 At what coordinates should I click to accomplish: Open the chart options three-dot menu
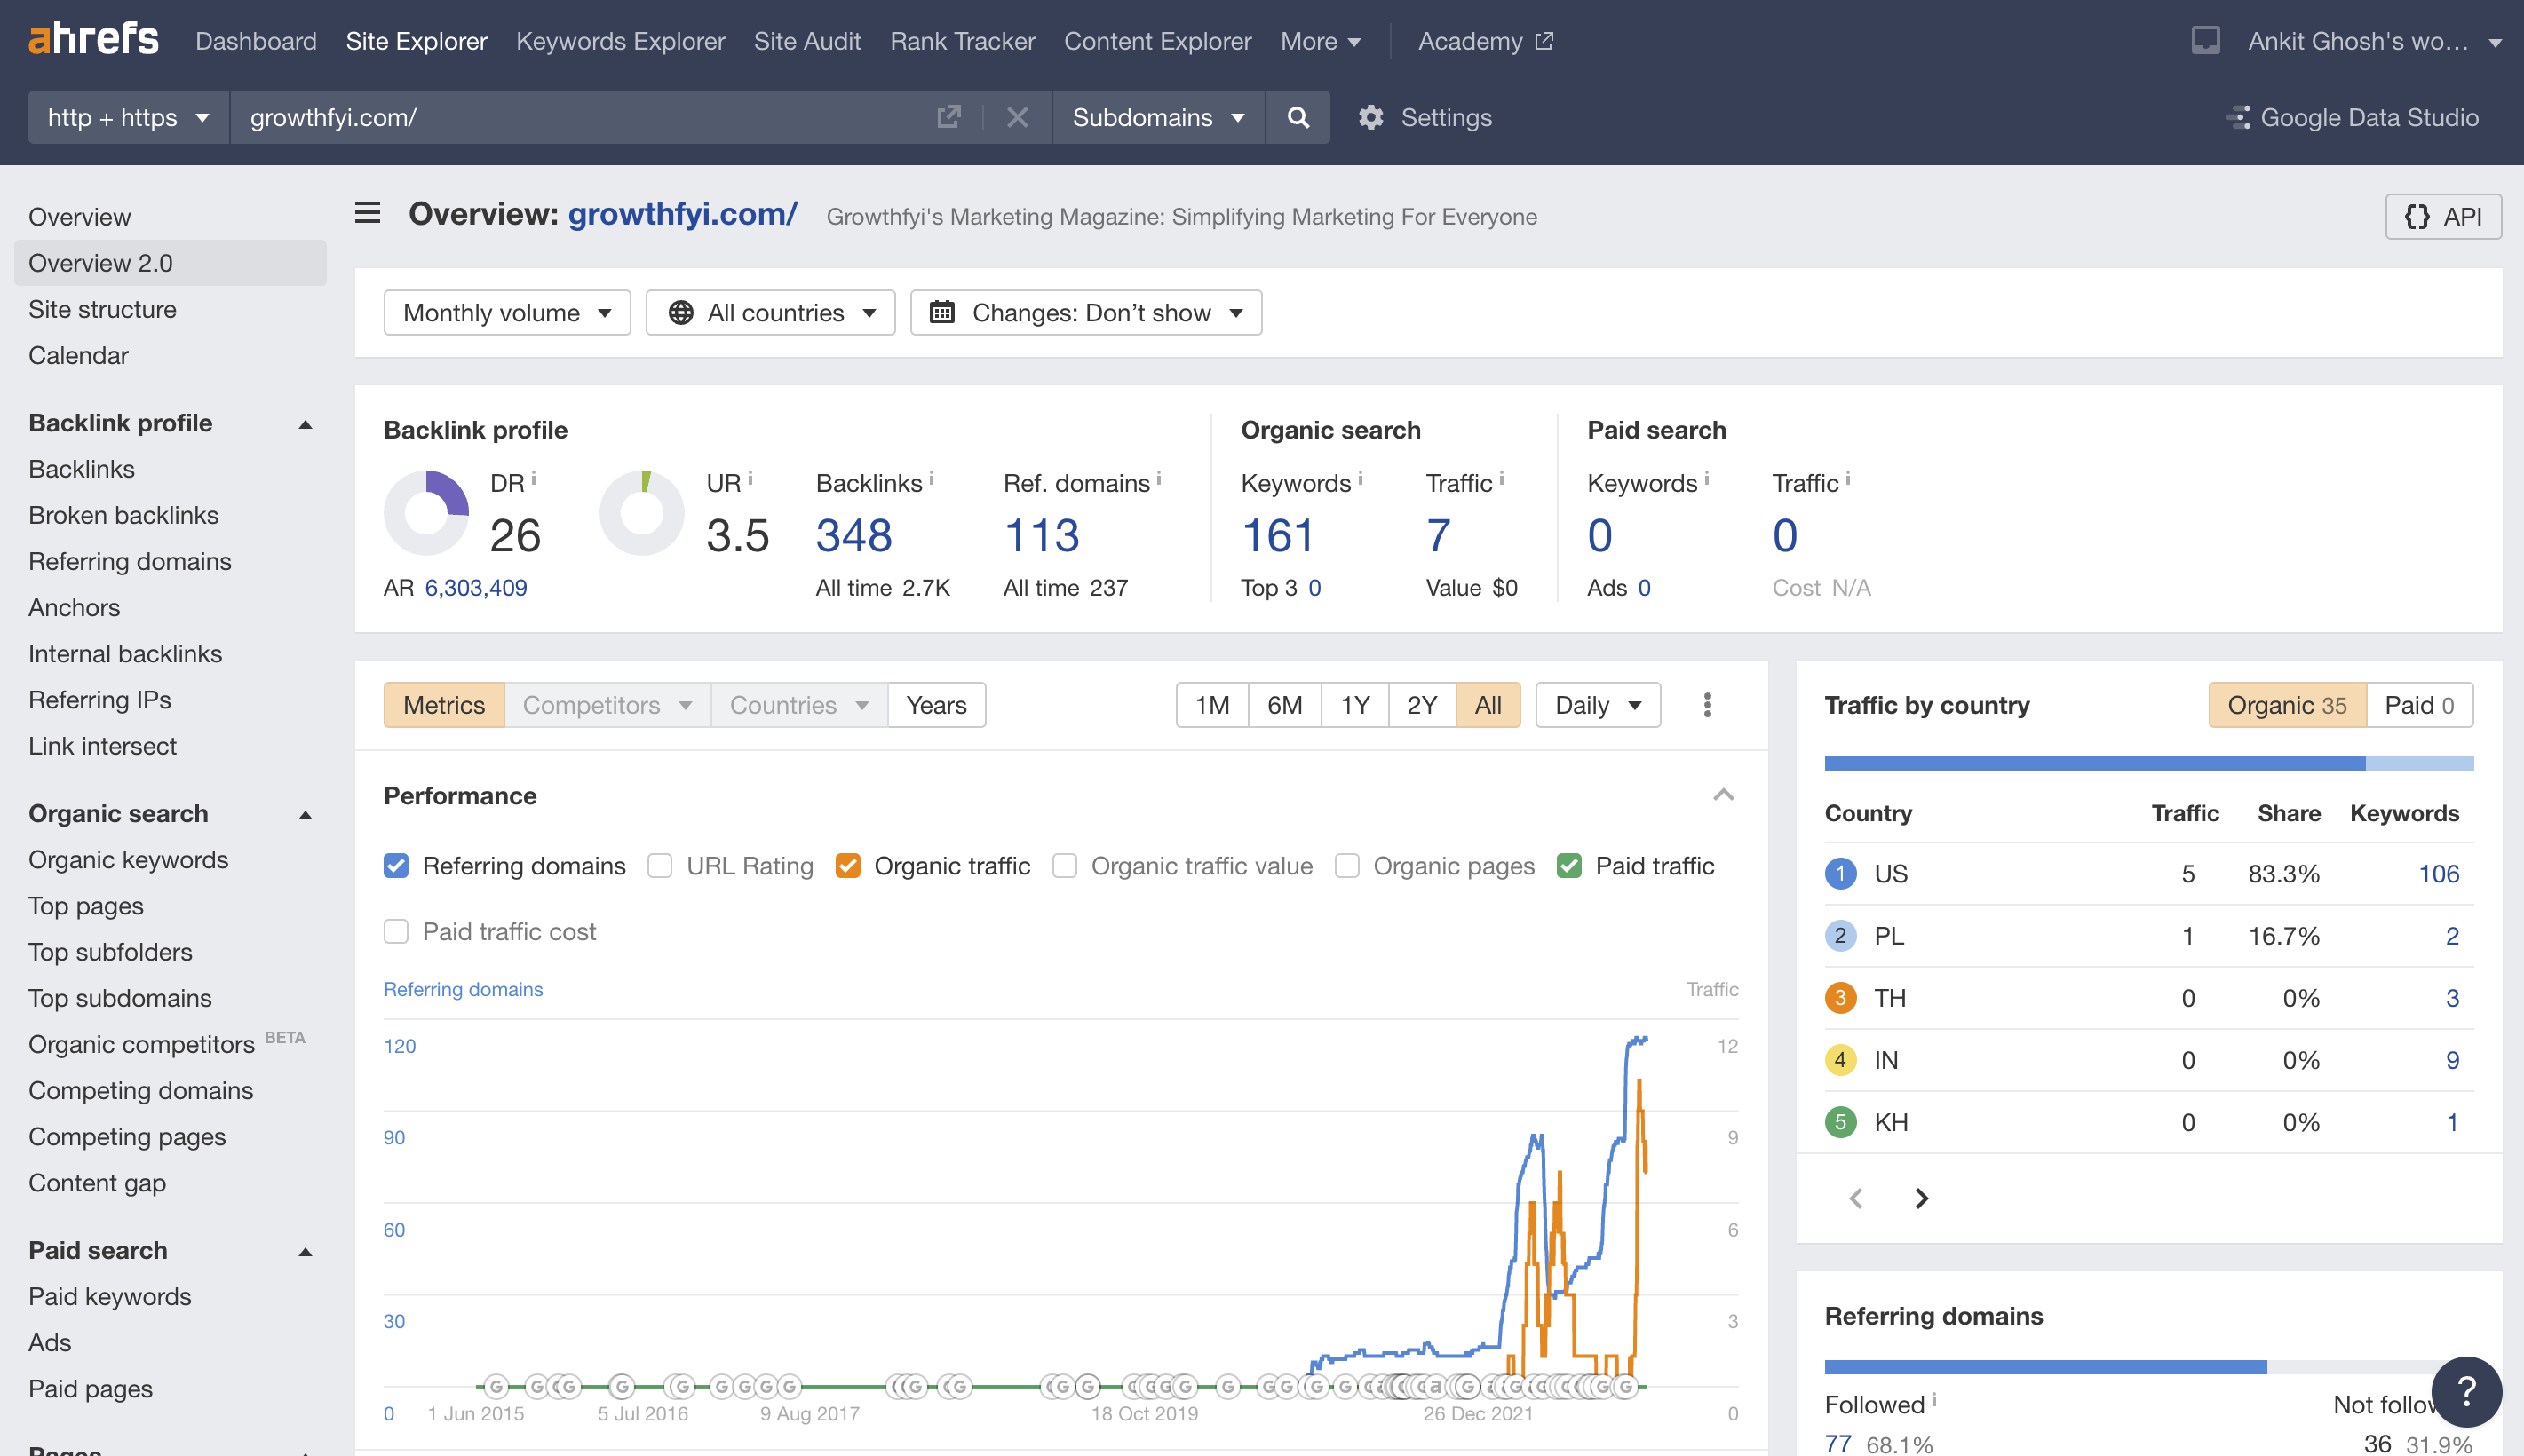pyautogui.click(x=1708, y=705)
